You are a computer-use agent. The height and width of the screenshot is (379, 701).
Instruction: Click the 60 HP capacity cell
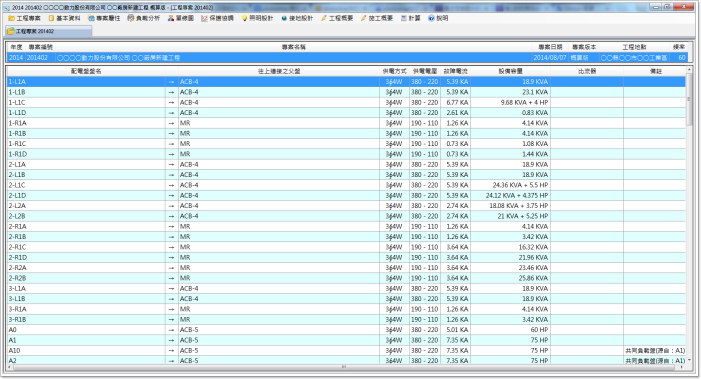[510, 330]
